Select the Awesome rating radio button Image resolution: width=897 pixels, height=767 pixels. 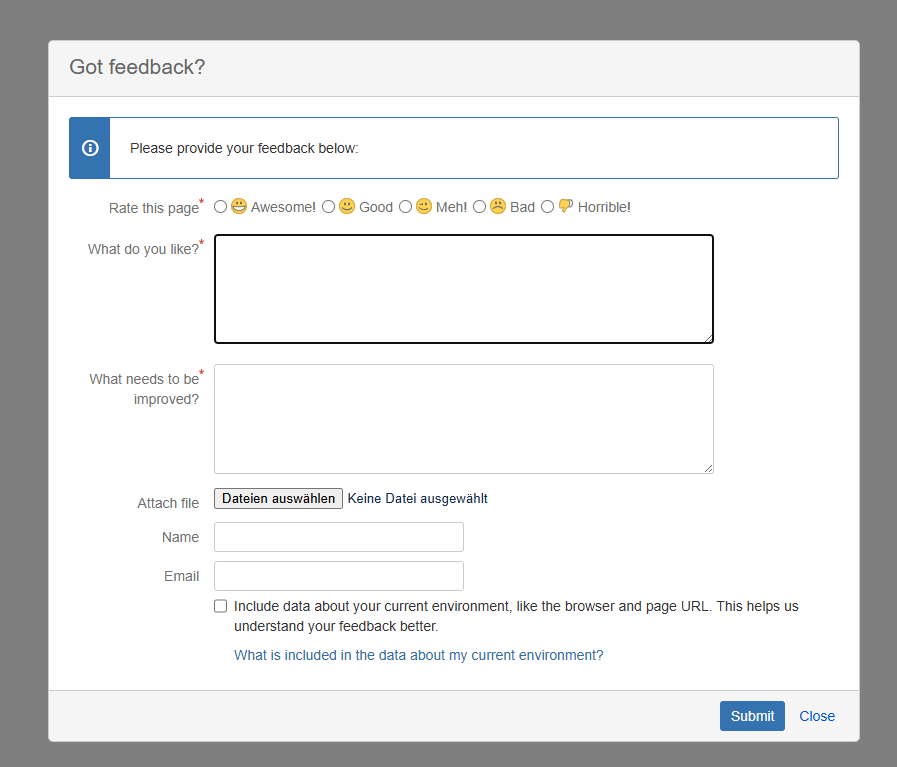(220, 206)
